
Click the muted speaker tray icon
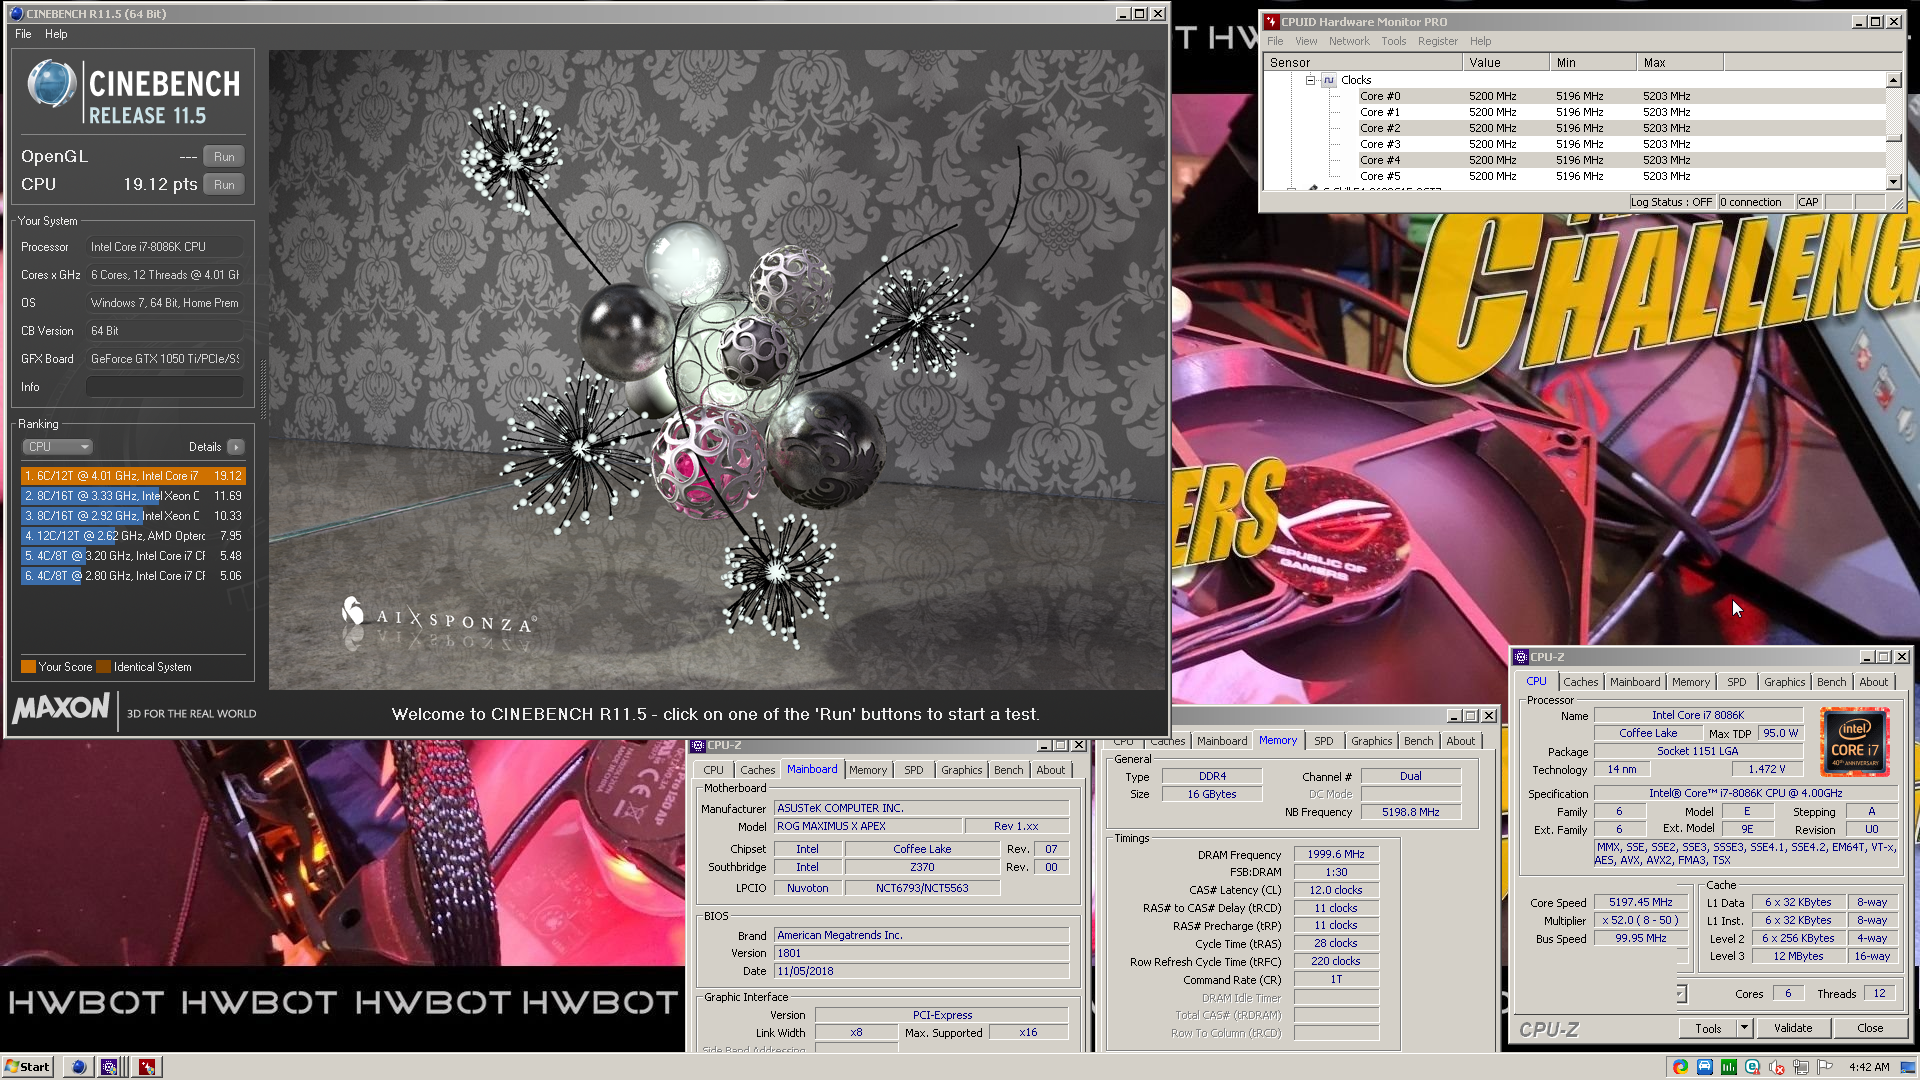pyautogui.click(x=1776, y=1067)
